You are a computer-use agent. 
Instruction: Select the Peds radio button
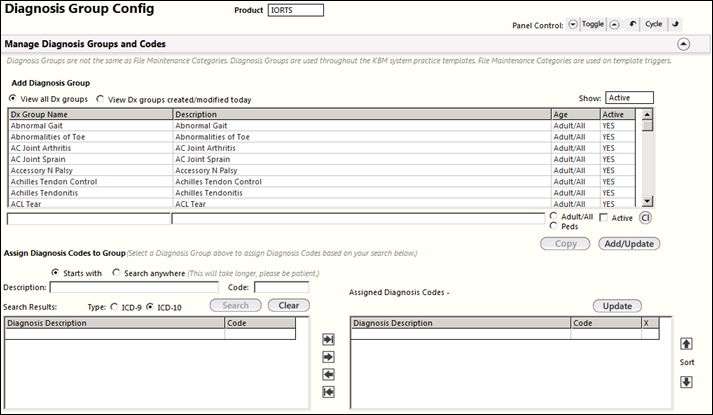pyautogui.click(x=553, y=225)
